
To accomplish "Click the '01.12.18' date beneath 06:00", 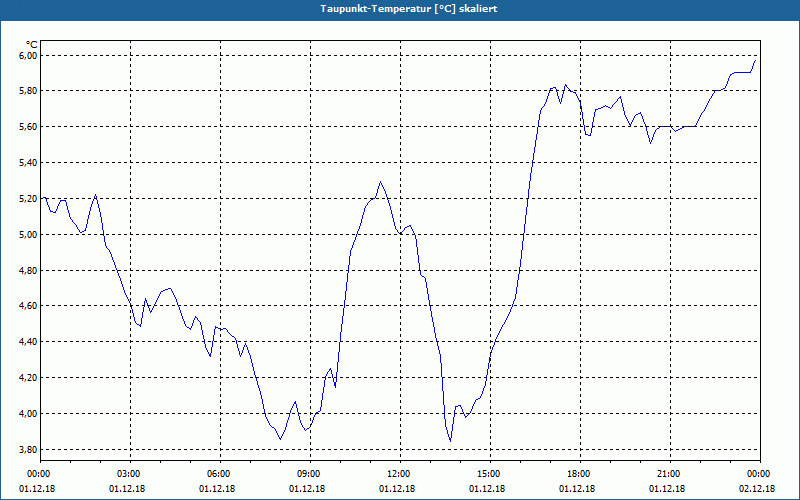I will point(217,489).
